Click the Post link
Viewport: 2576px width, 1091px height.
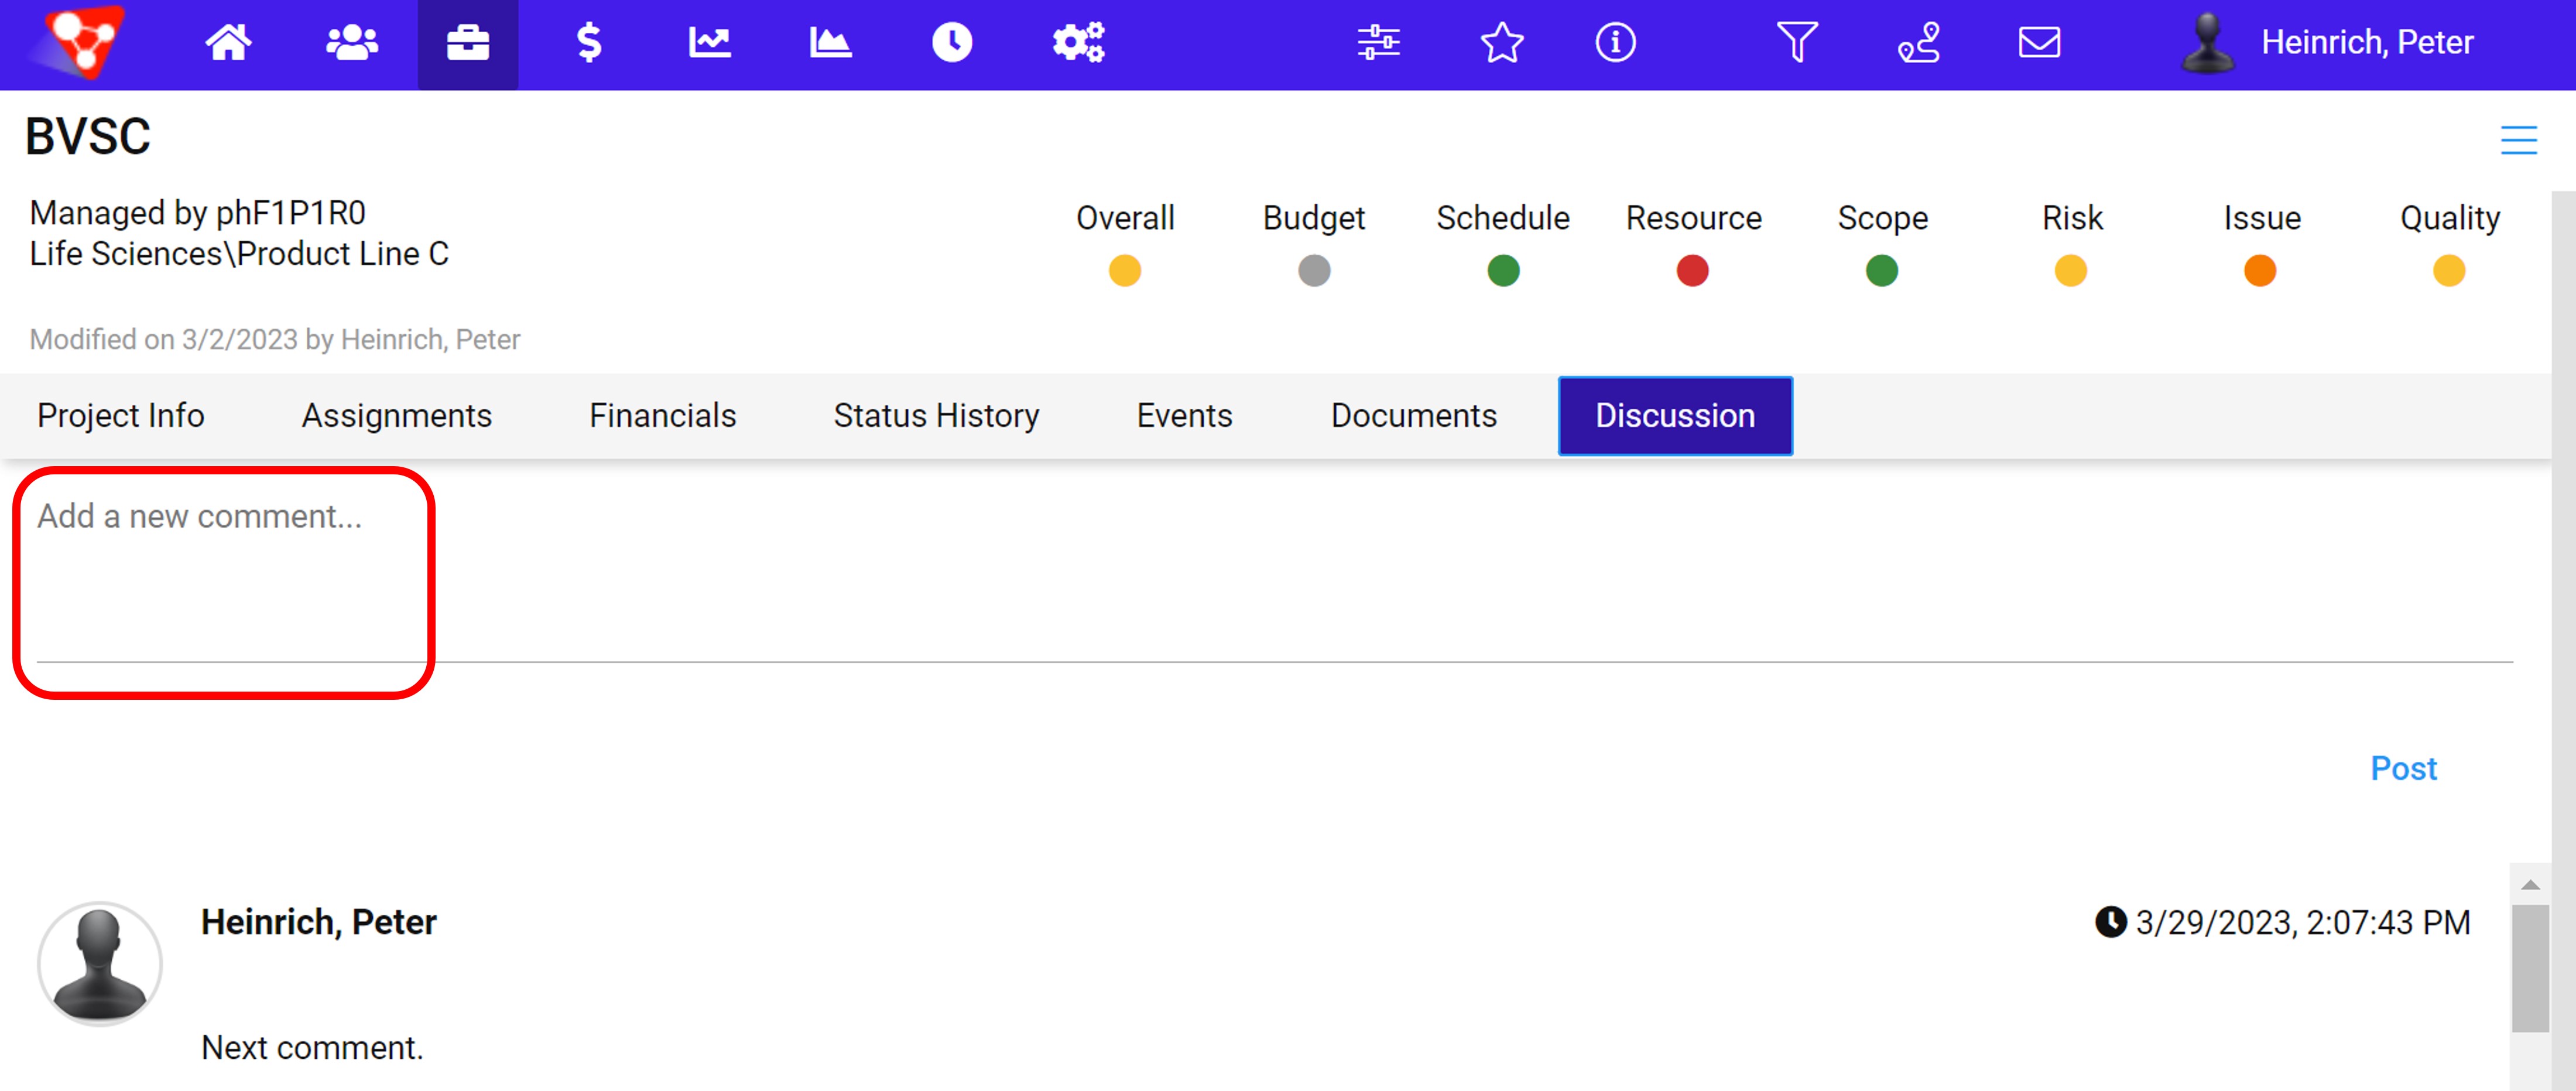[2404, 768]
